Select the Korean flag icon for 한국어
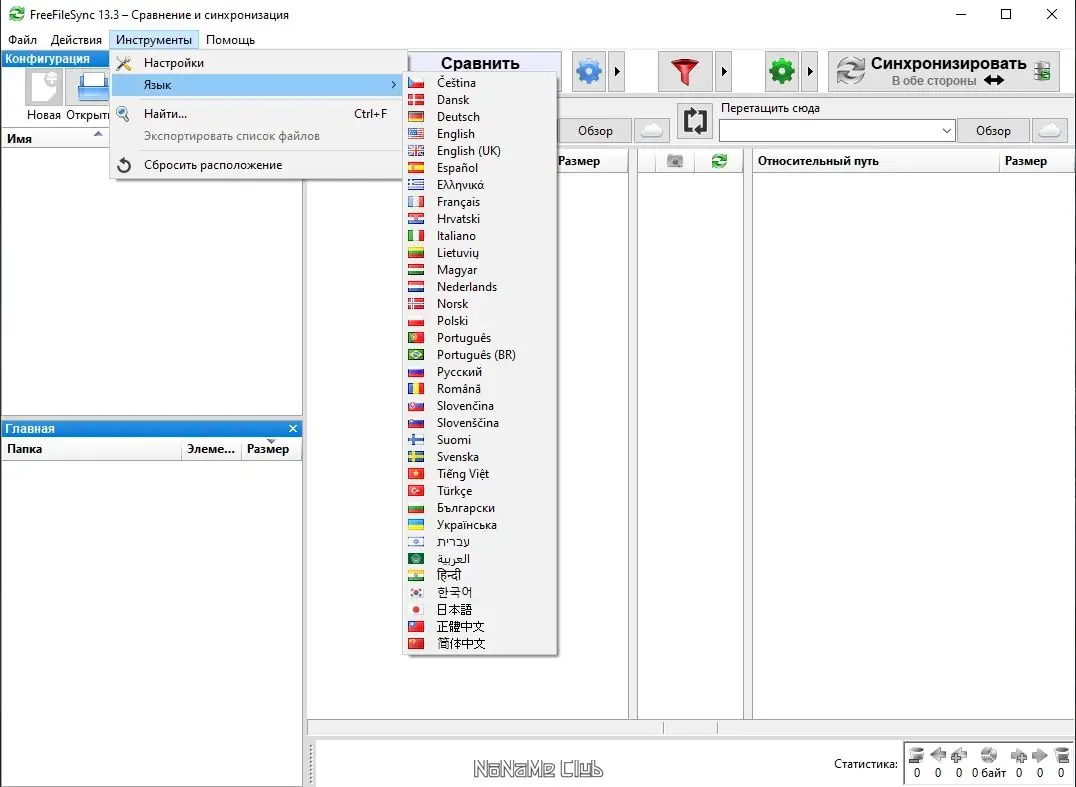 [416, 592]
